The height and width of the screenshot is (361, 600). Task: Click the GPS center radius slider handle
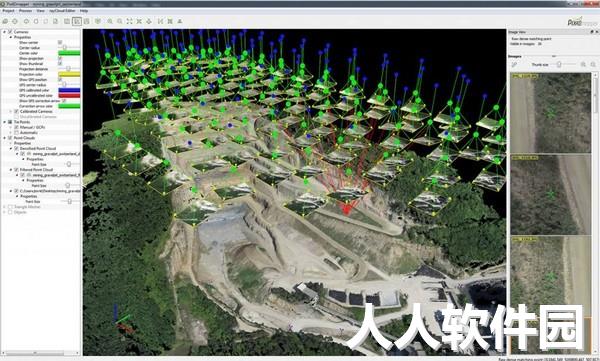64,84
